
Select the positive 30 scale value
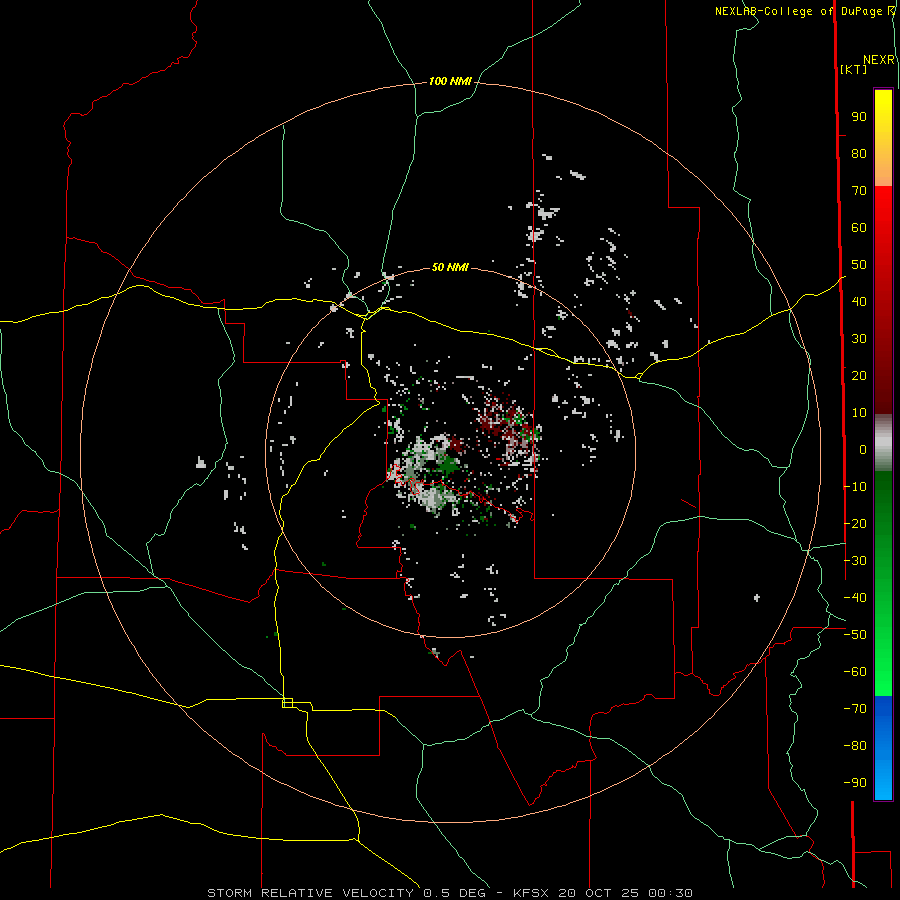coord(859,339)
